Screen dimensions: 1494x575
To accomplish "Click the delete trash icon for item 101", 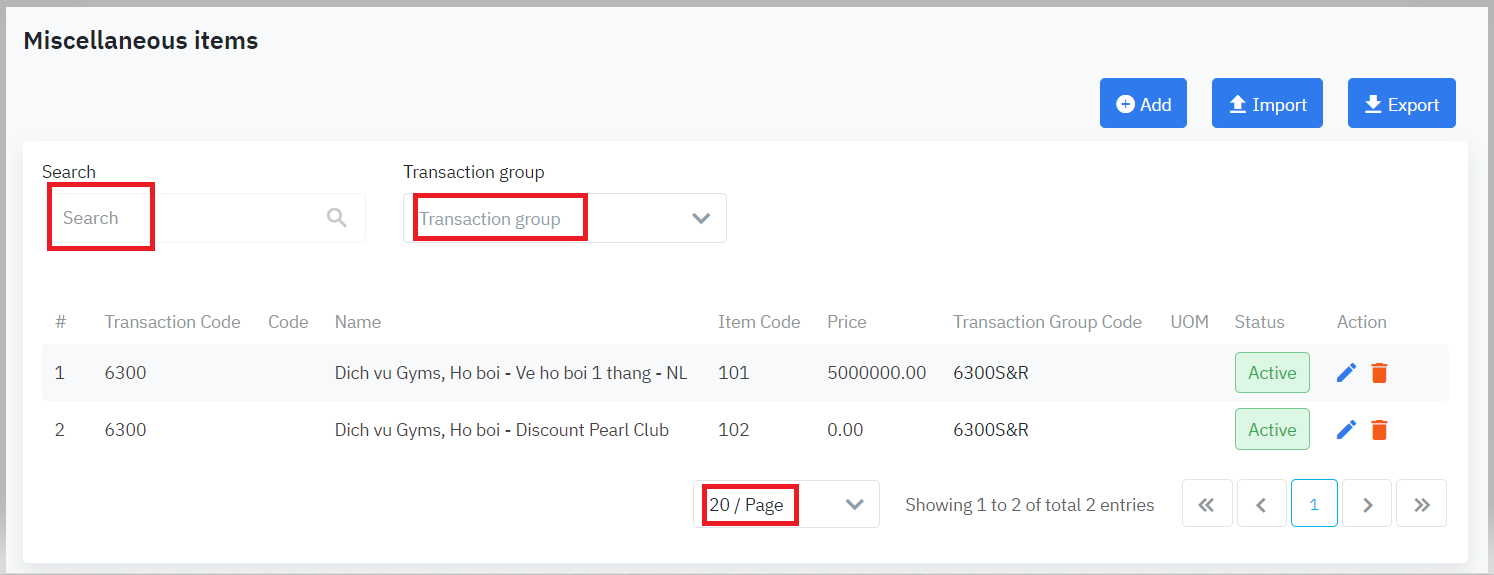I will pos(1379,373).
